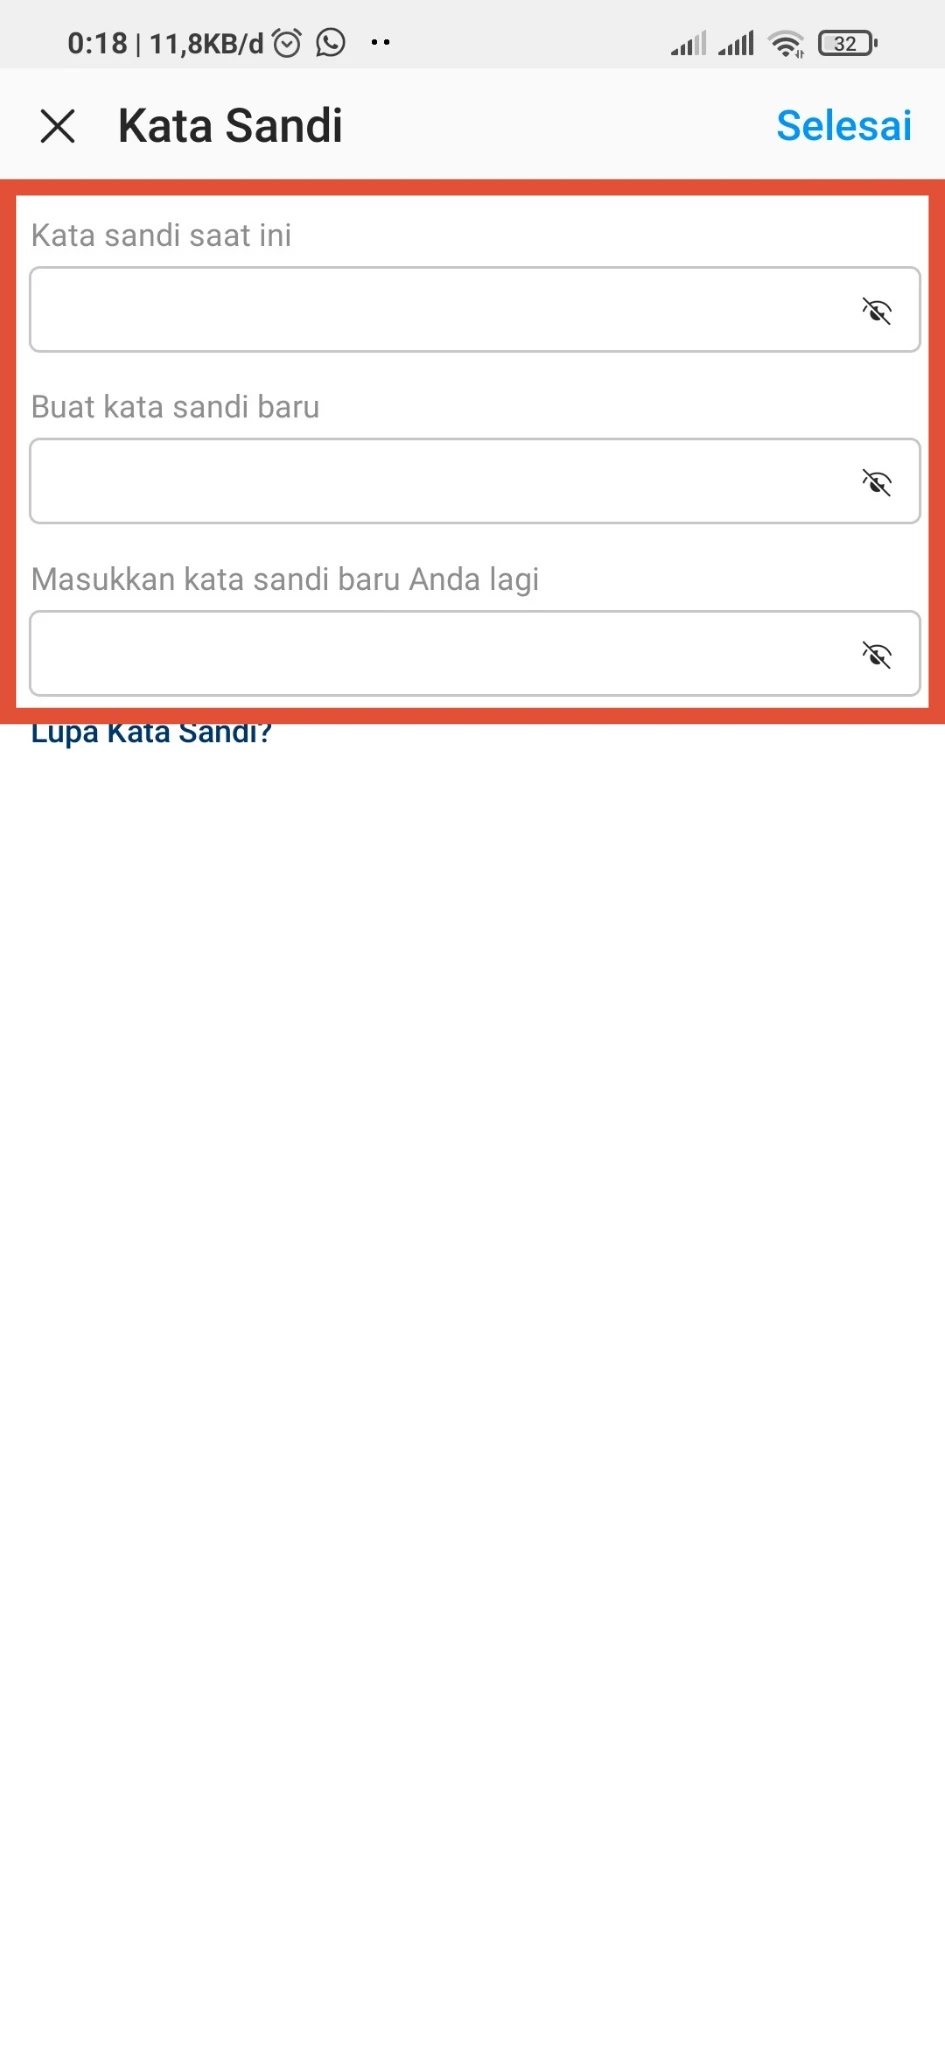Reveal the new password with eye toggle

pyautogui.click(x=877, y=483)
